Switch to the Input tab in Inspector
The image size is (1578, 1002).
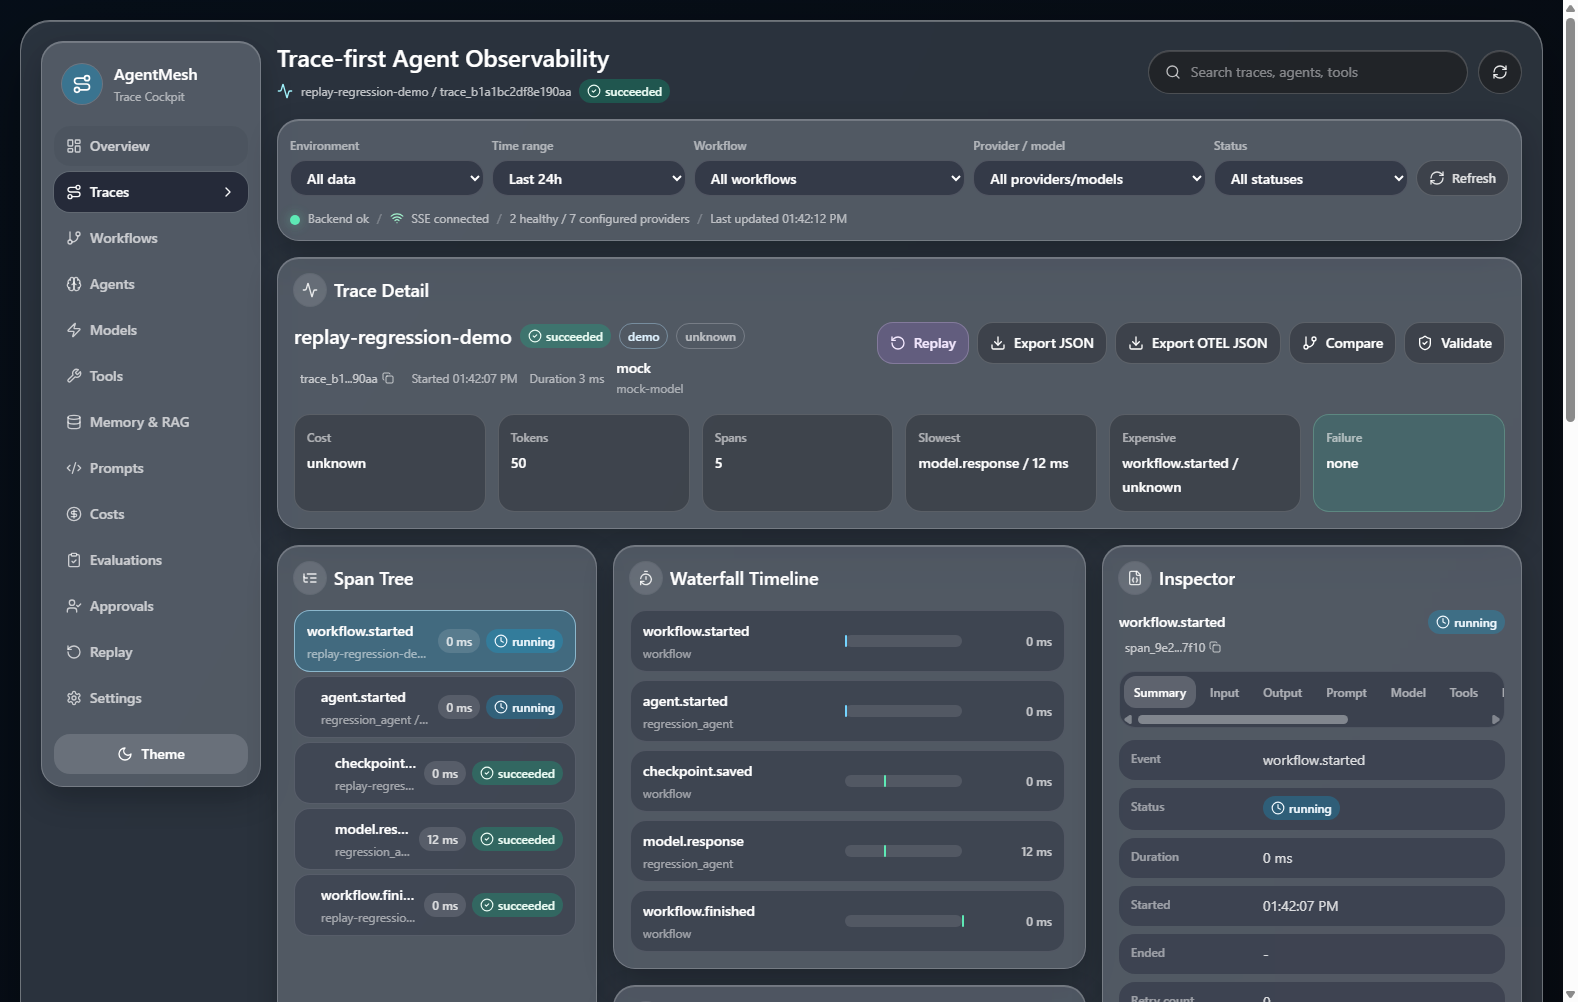pyautogui.click(x=1224, y=692)
